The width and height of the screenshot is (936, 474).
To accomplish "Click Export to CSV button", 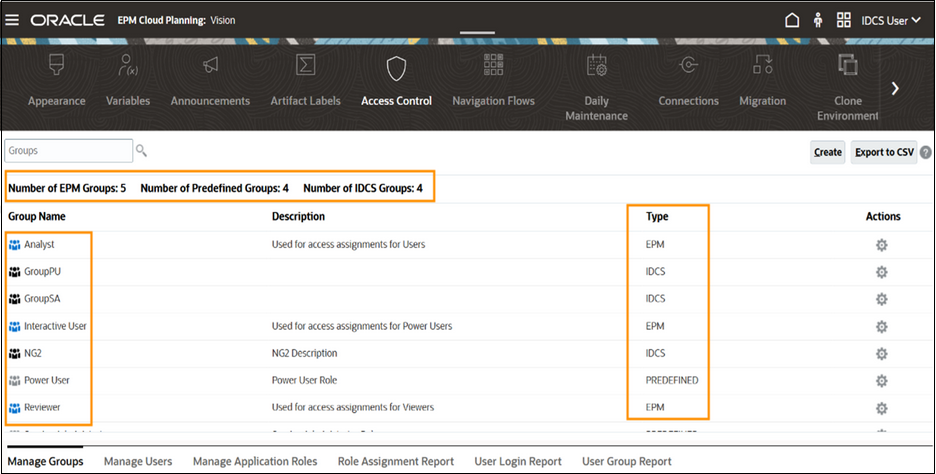I will pos(884,152).
